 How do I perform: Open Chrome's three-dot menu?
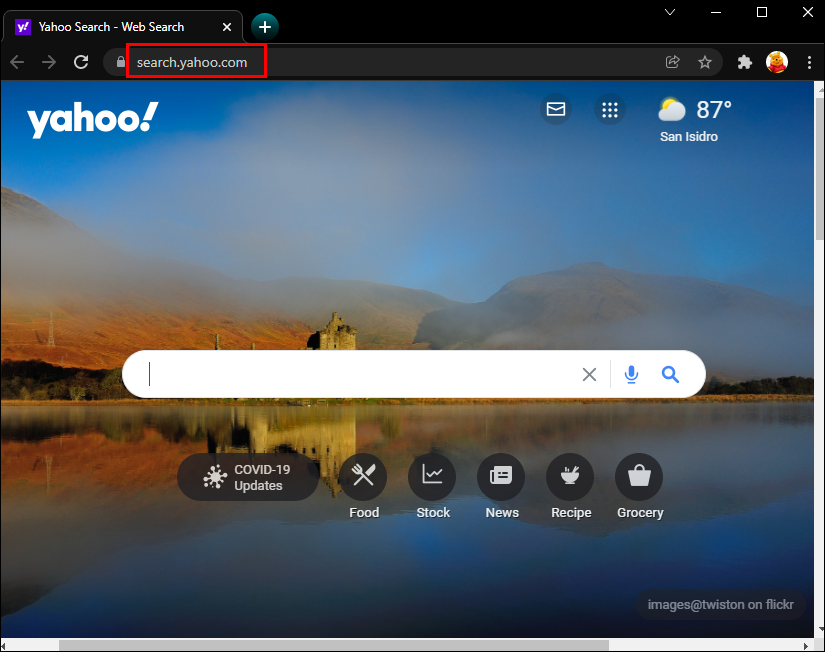pos(809,62)
